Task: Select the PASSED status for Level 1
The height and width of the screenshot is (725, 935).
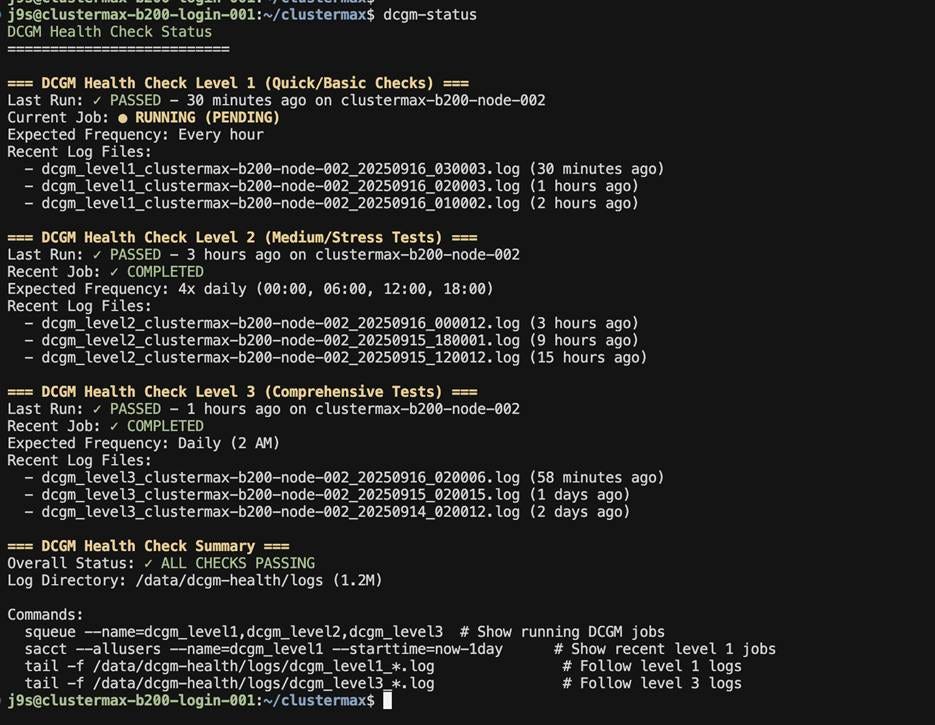Action: [130, 100]
